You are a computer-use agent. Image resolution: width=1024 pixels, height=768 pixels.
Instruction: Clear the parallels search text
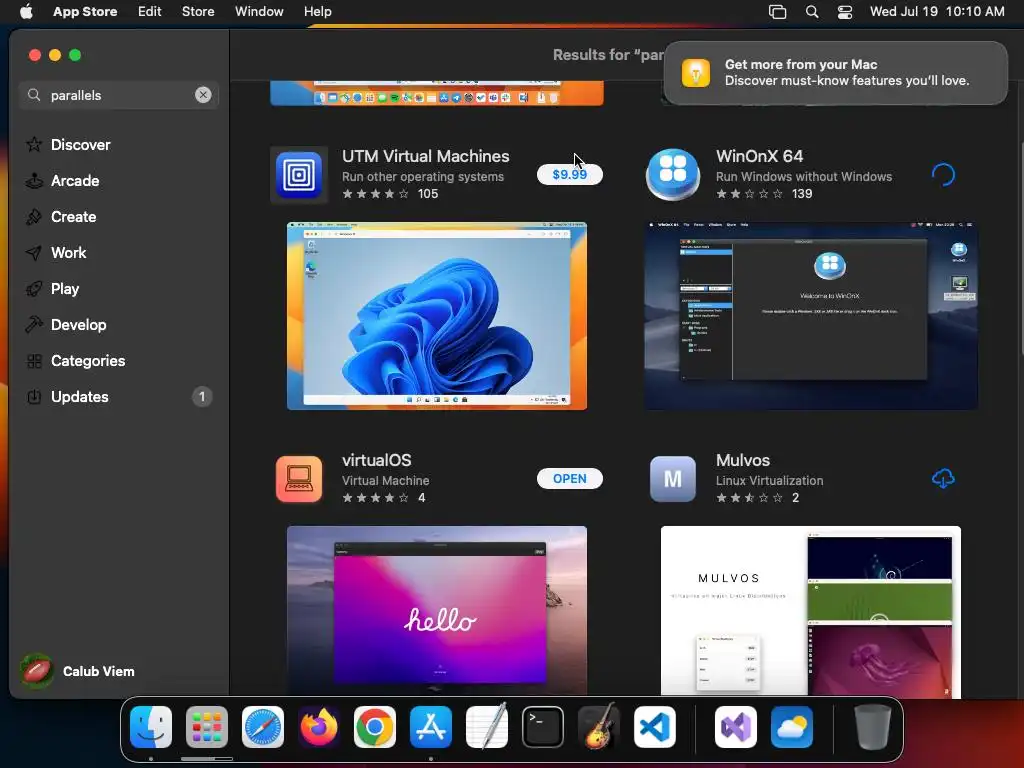coord(203,95)
